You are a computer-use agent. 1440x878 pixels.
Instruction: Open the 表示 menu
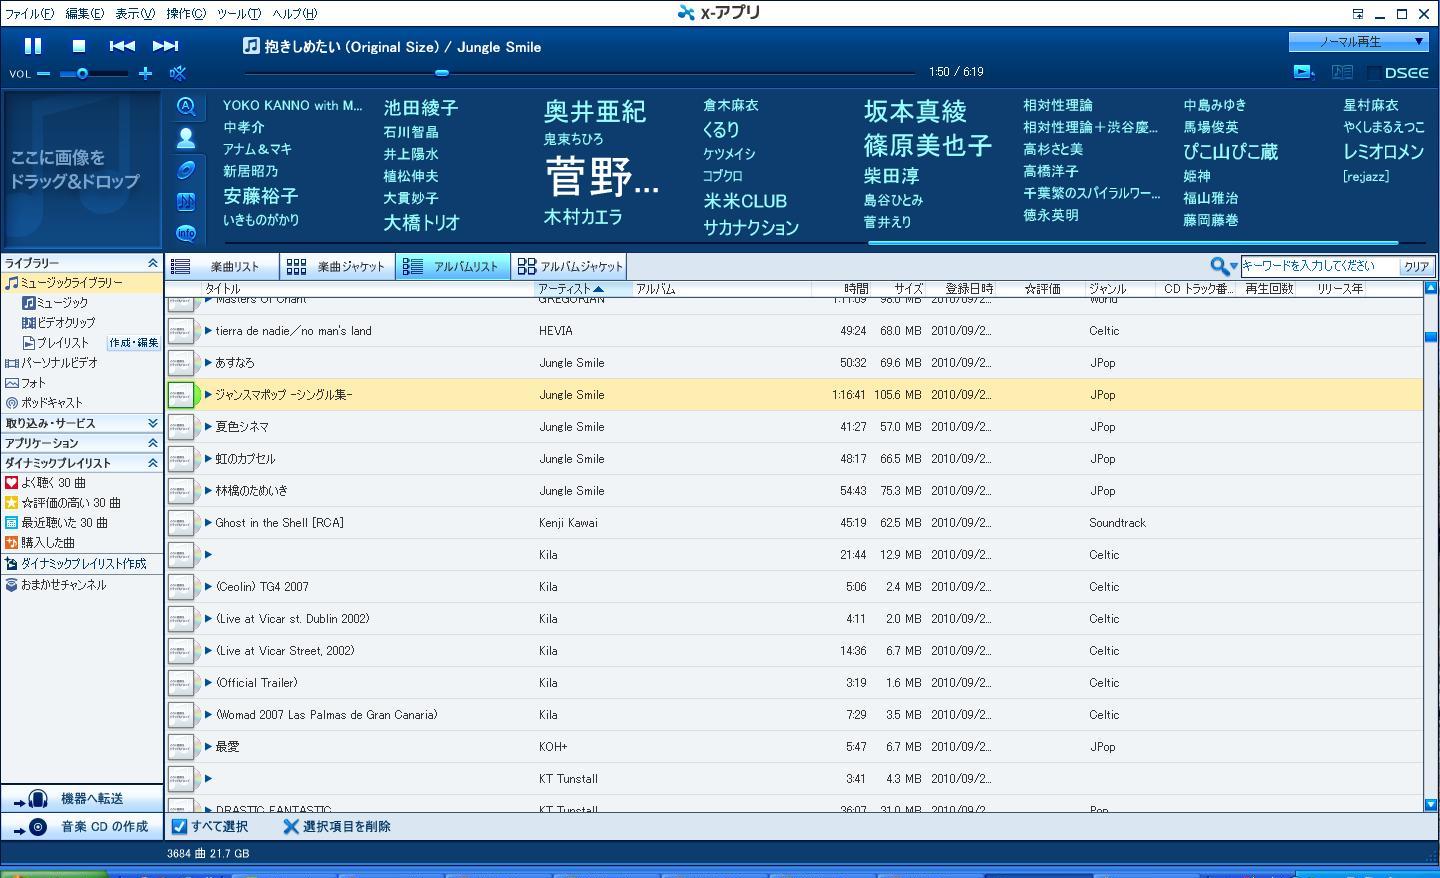click(x=135, y=14)
